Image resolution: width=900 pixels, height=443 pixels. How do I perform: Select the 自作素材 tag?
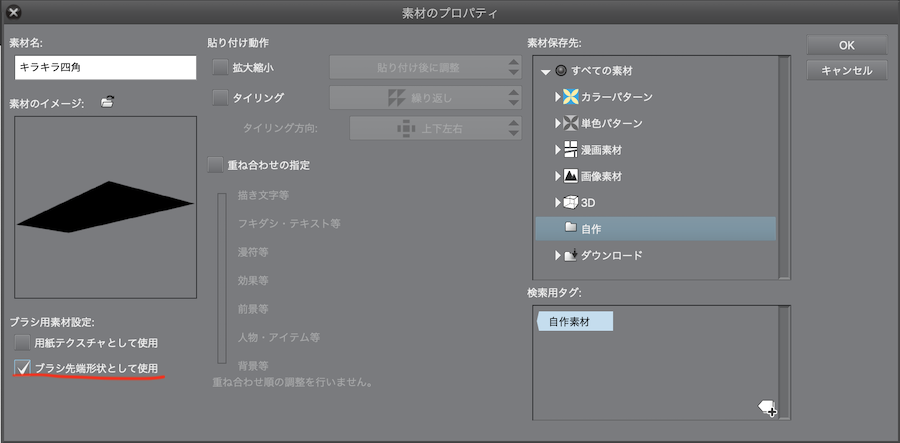pyautogui.click(x=575, y=321)
